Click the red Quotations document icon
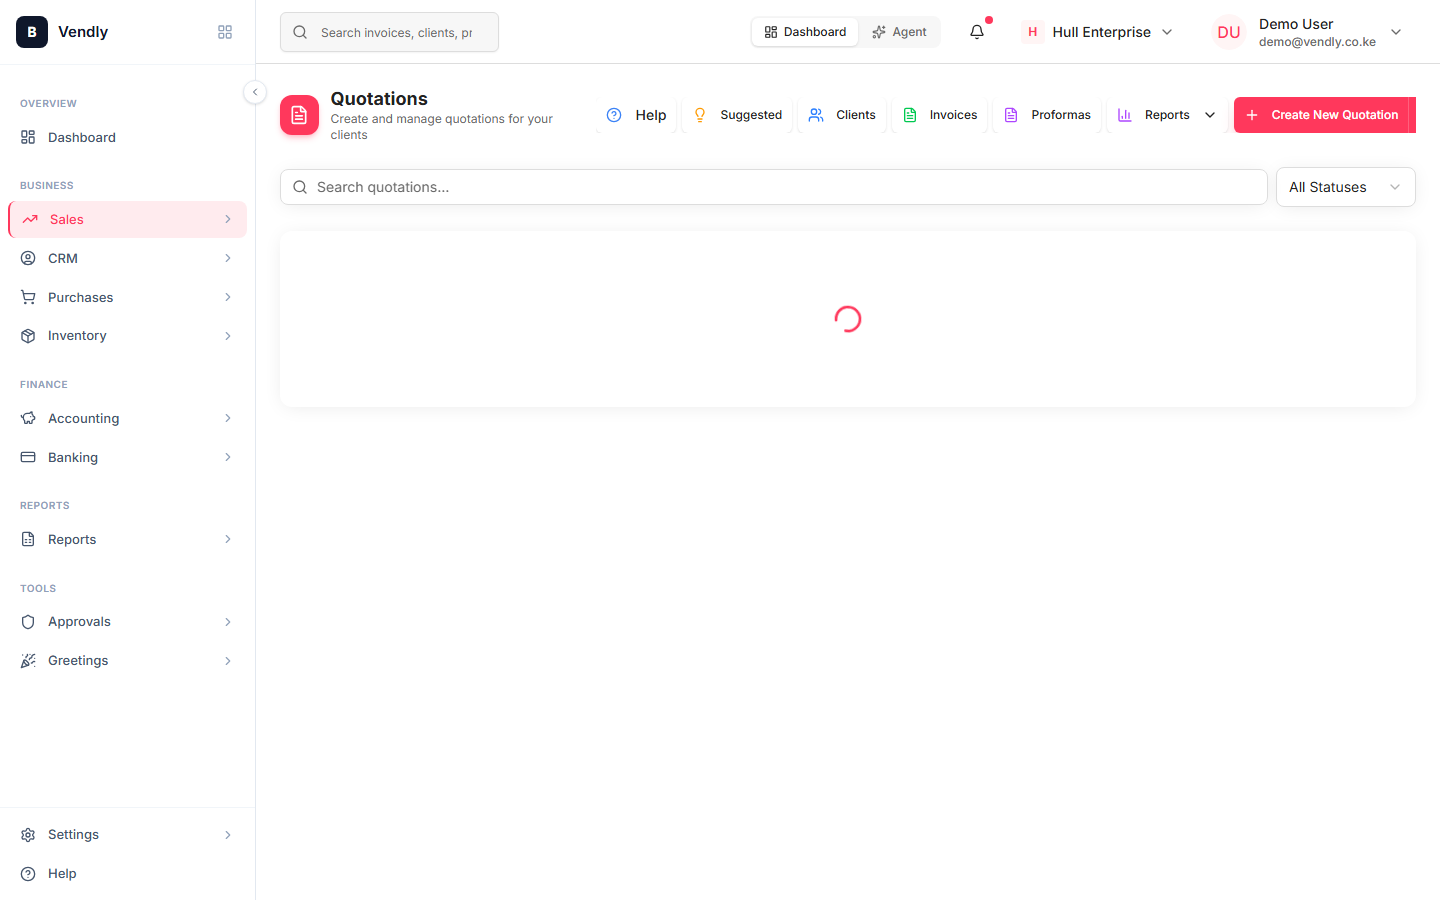The width and height of the screenshot is (1440, 900). coord(299,115)
